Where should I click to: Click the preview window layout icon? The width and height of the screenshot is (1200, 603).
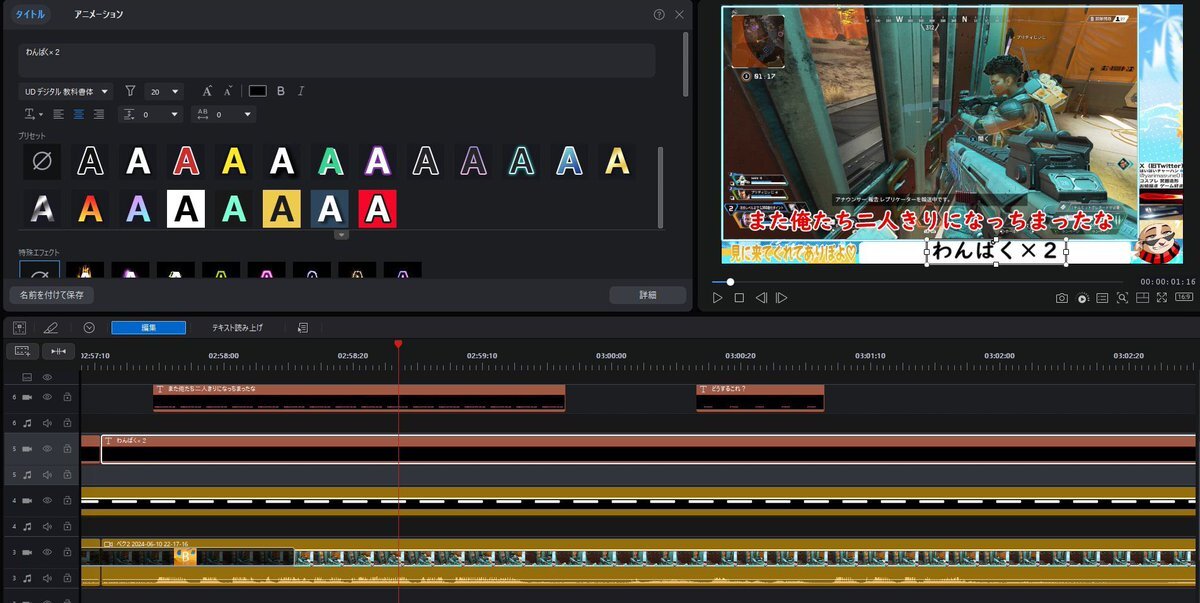click(1143, 298)
